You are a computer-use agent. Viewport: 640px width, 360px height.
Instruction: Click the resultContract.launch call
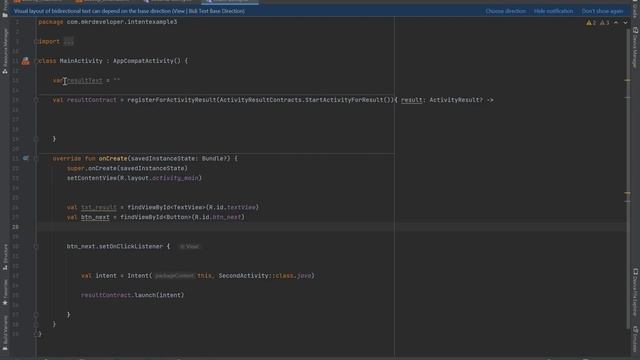pos(132,296)
